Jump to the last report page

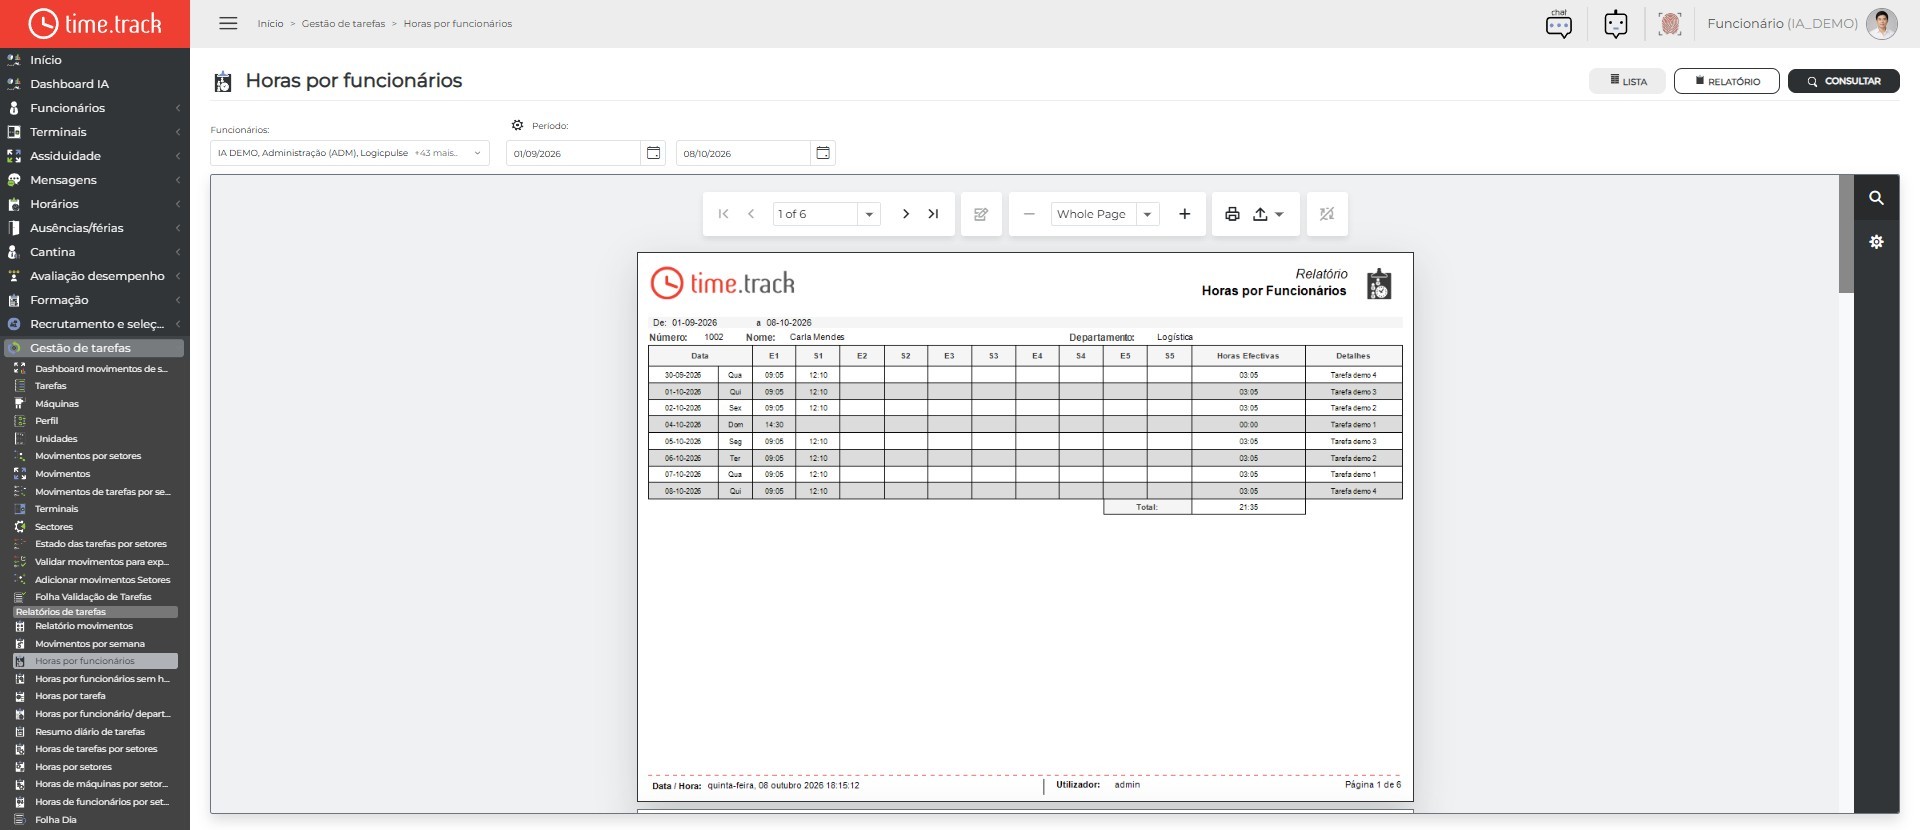tap(933, 214)
